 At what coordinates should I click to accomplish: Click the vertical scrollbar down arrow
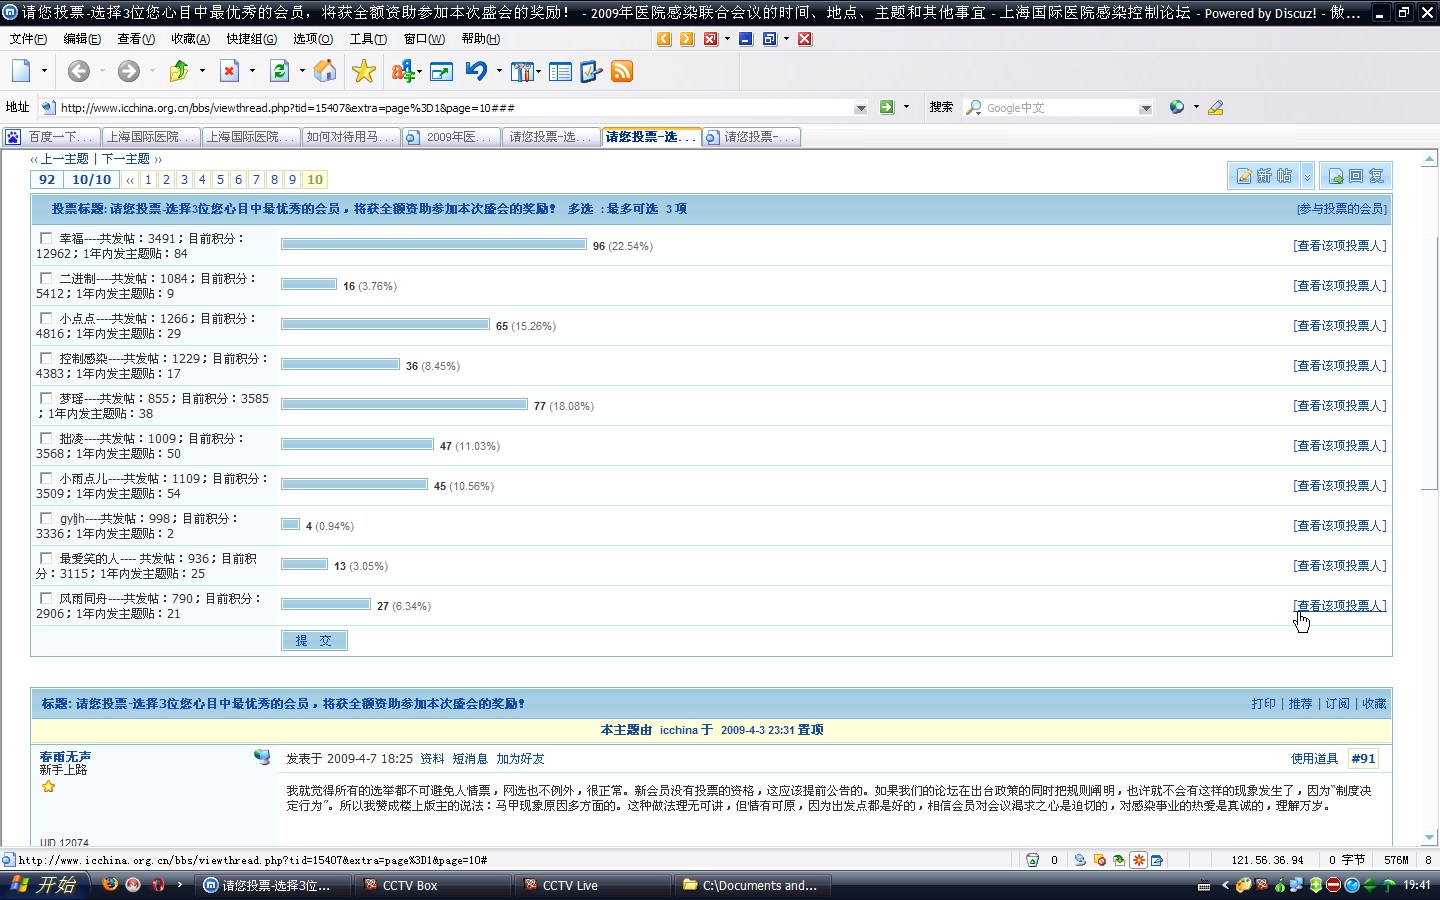[1429, 838]
